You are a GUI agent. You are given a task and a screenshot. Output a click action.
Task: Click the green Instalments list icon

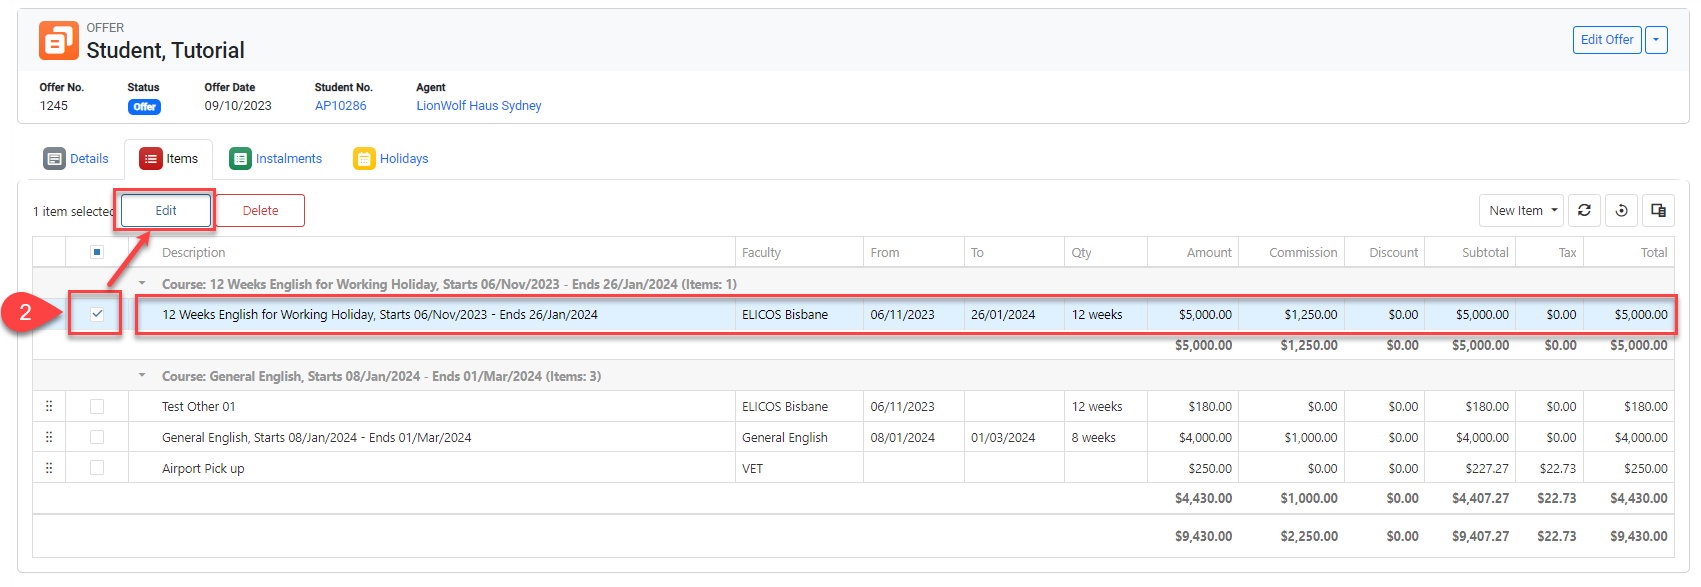(x=240, y=159)
